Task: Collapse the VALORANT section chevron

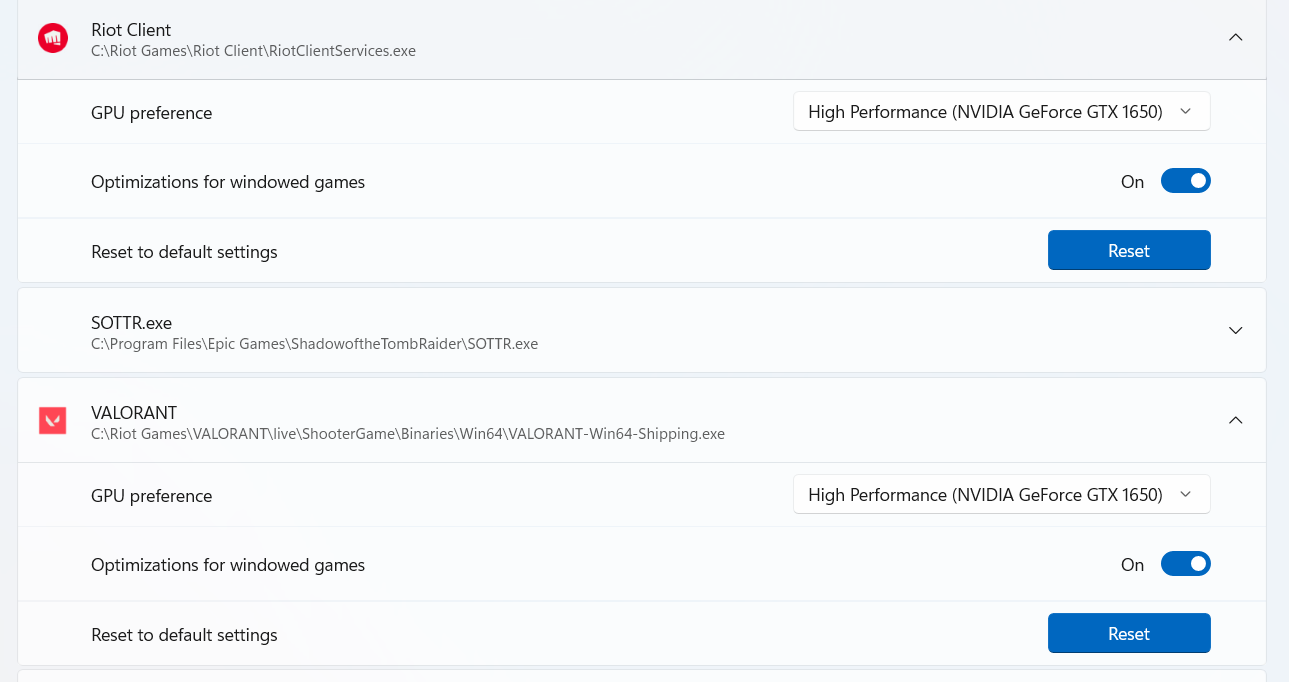Action: 1235,421
